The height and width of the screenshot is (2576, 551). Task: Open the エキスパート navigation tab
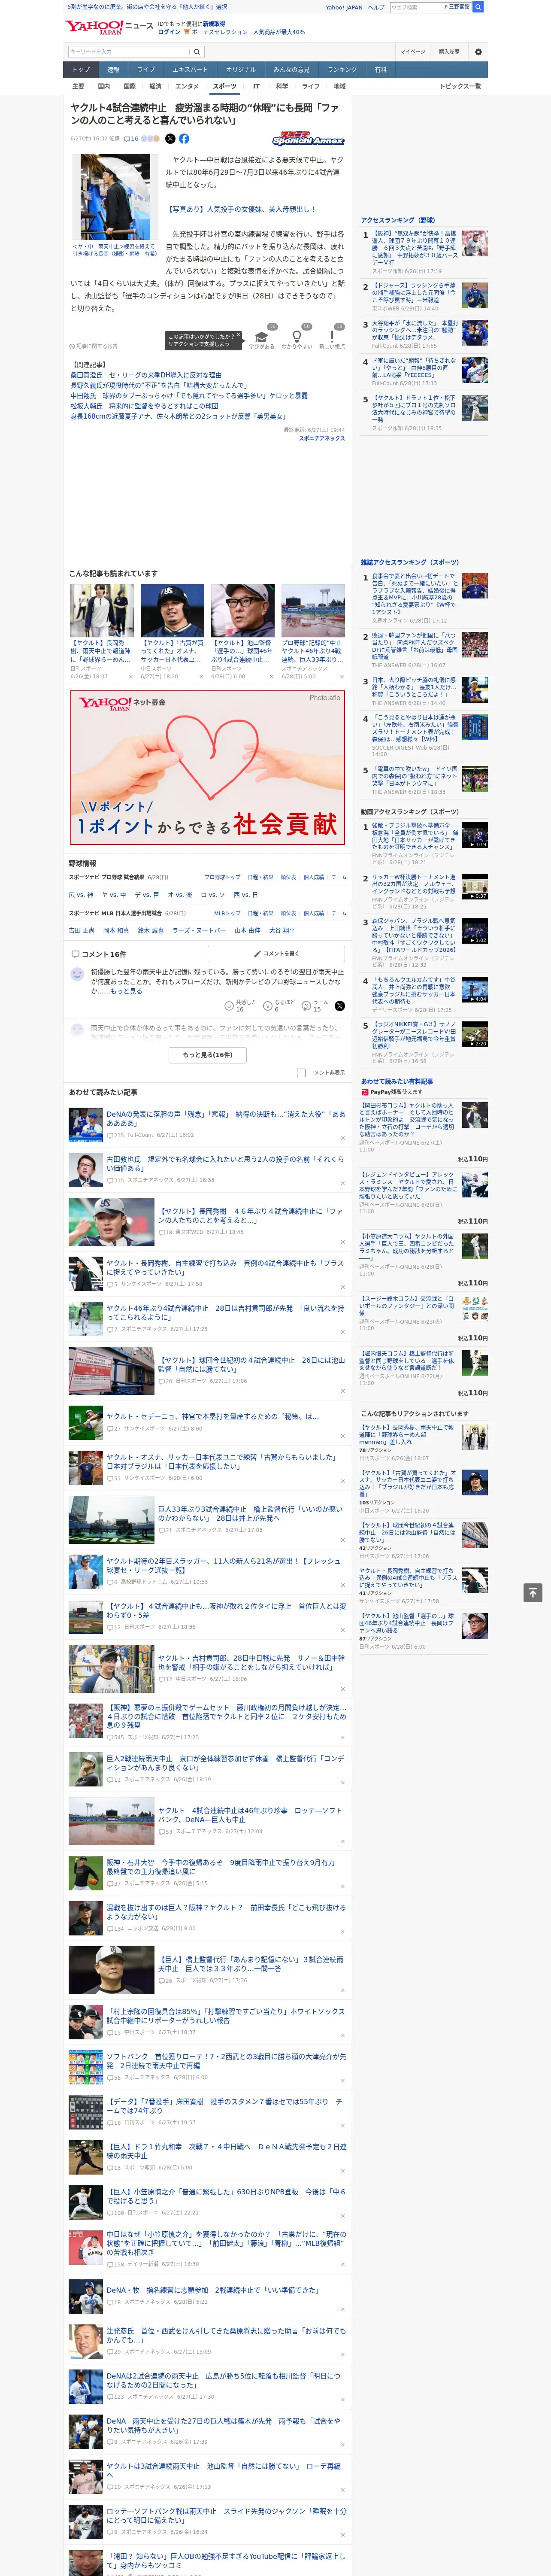(x=190, y=70)
